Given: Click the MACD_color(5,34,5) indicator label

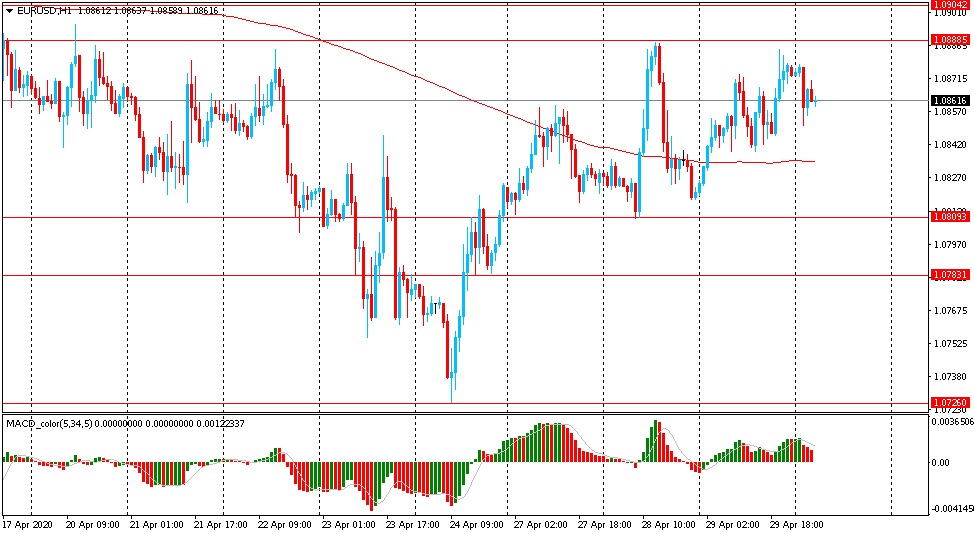Looking at the screenshot, I should (49, 424).
